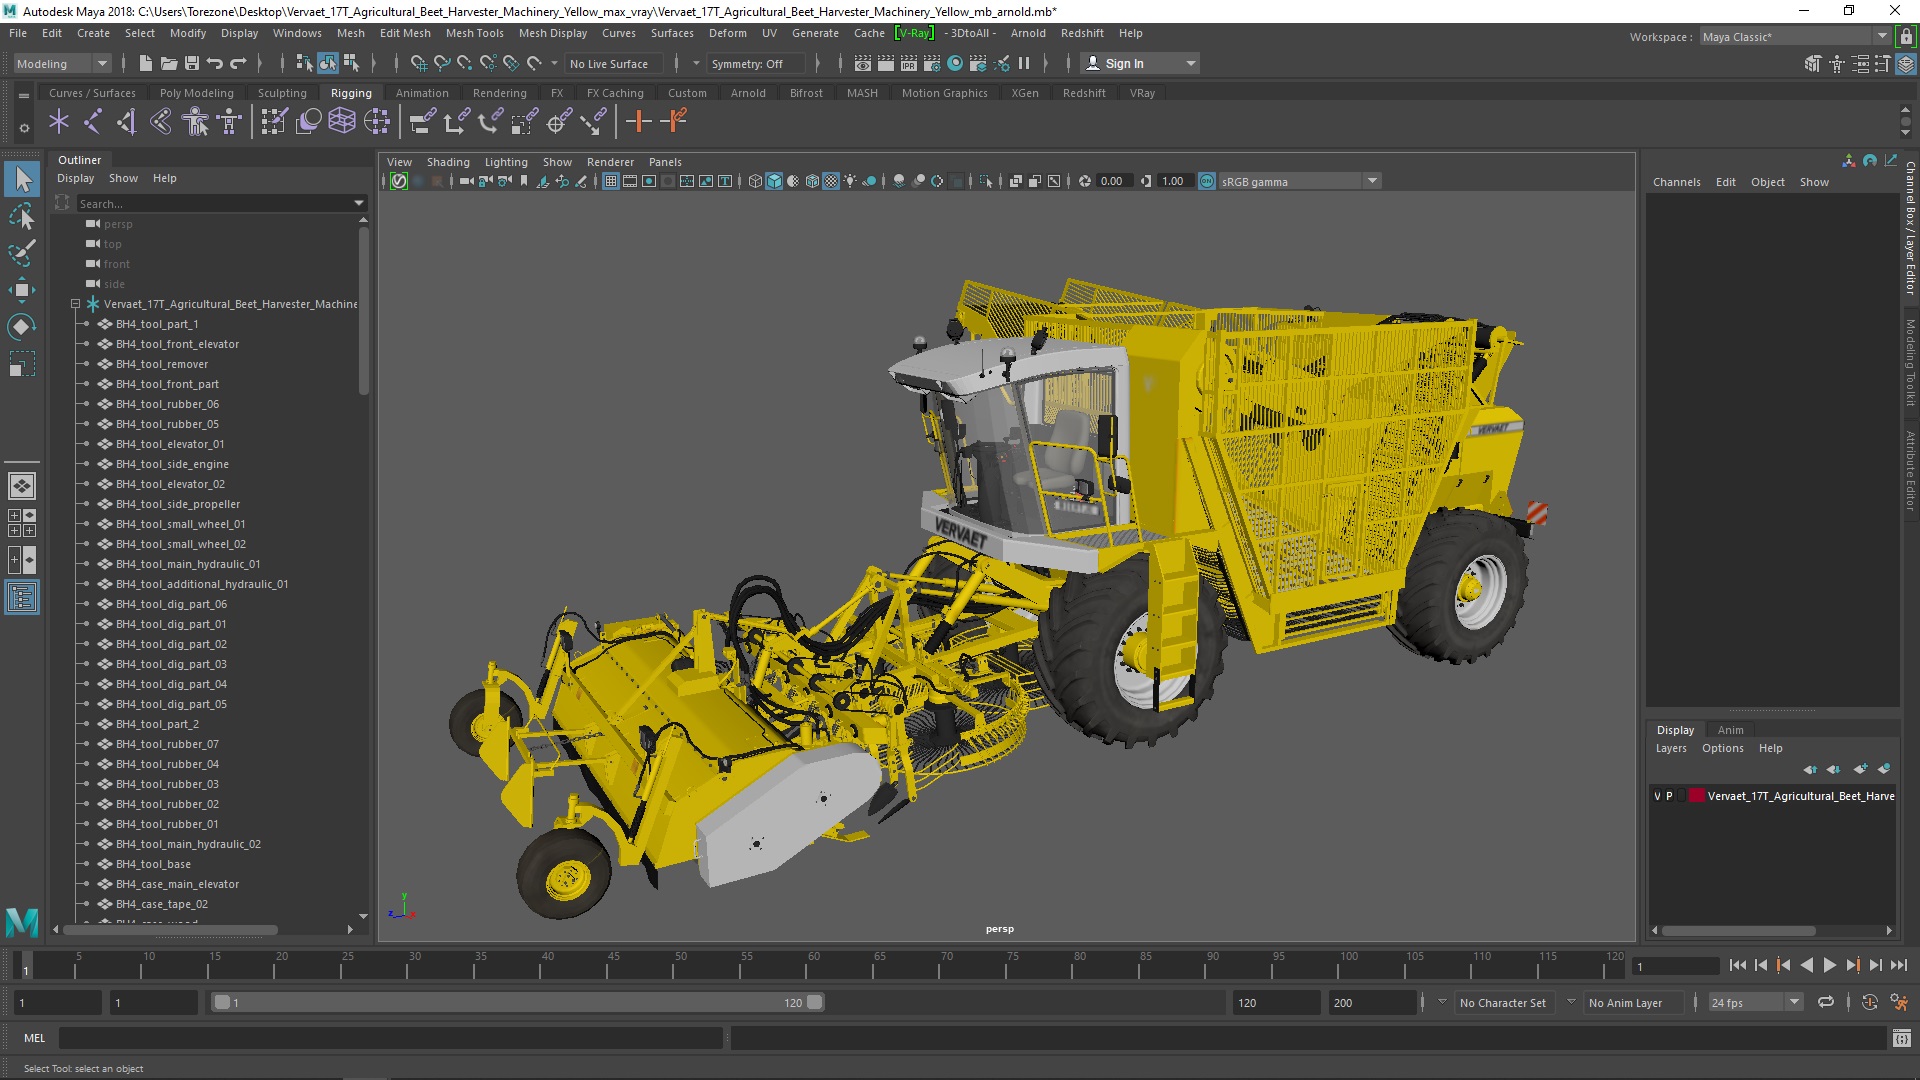Click the Outliner search field
Image resolution: width=1920 pixels, height=1080 pixels.
pyautogui.click(x=220, y=203)
